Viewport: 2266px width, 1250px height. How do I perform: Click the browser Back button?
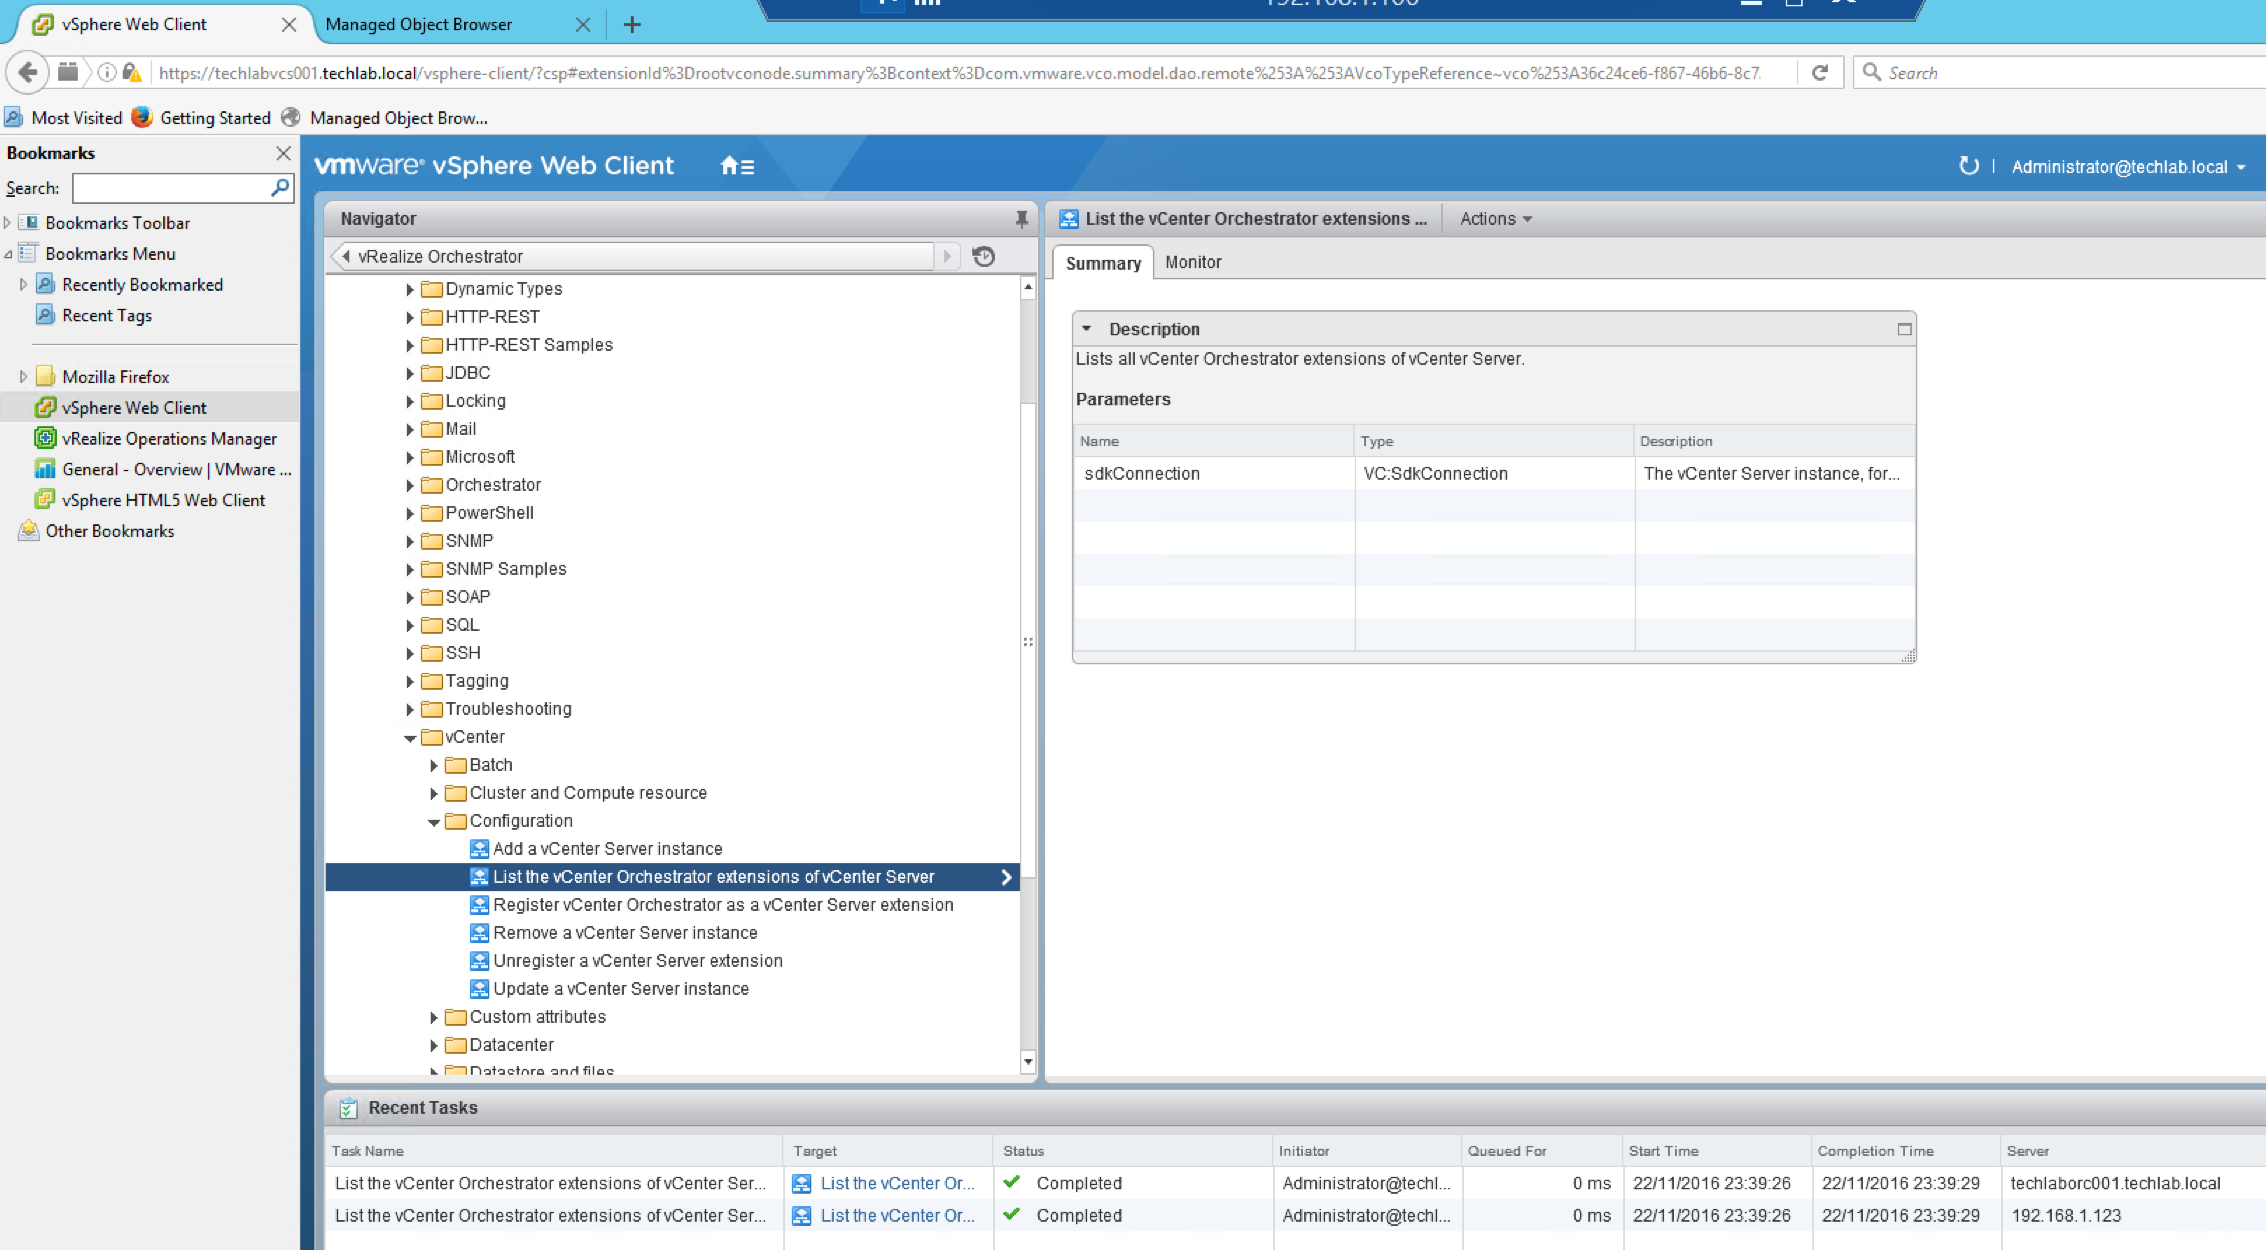click(28, 72)
